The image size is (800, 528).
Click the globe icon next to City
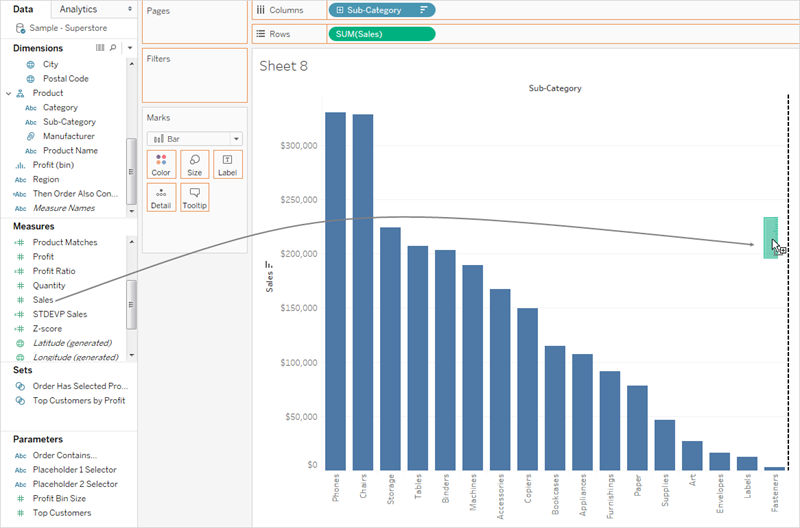[31, 64]
